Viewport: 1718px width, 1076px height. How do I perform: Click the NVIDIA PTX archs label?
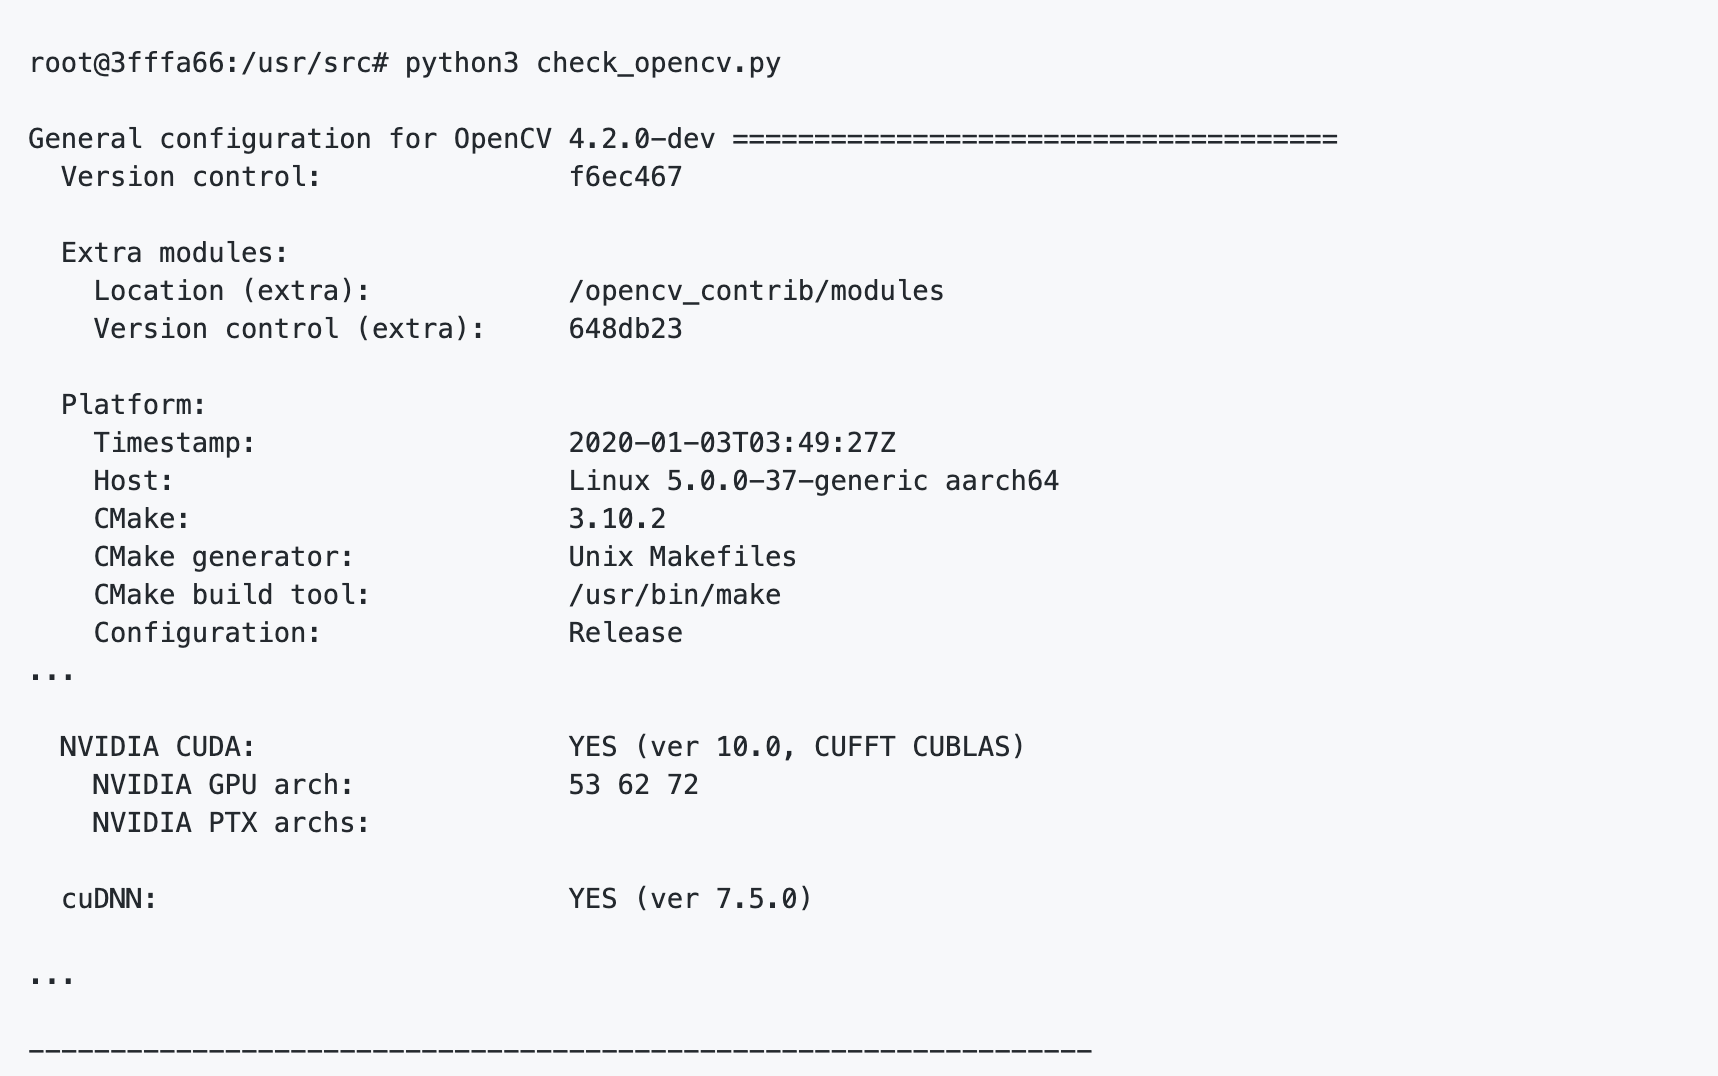coord(231,823)
